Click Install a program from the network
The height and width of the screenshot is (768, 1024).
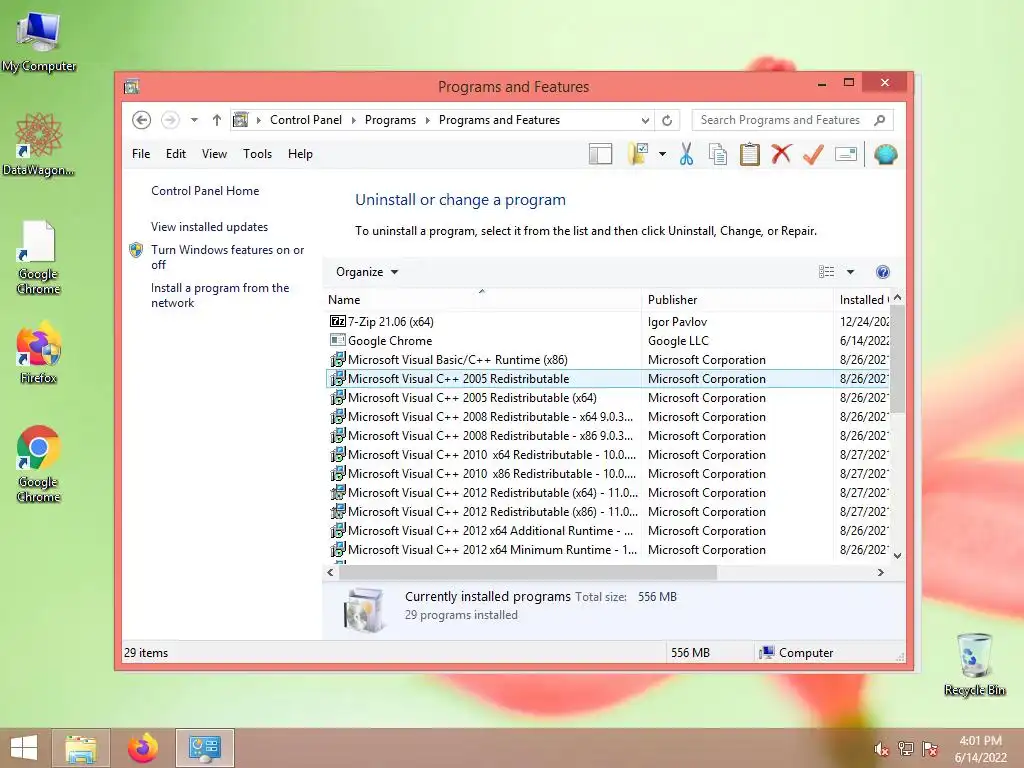click(220, 295)
